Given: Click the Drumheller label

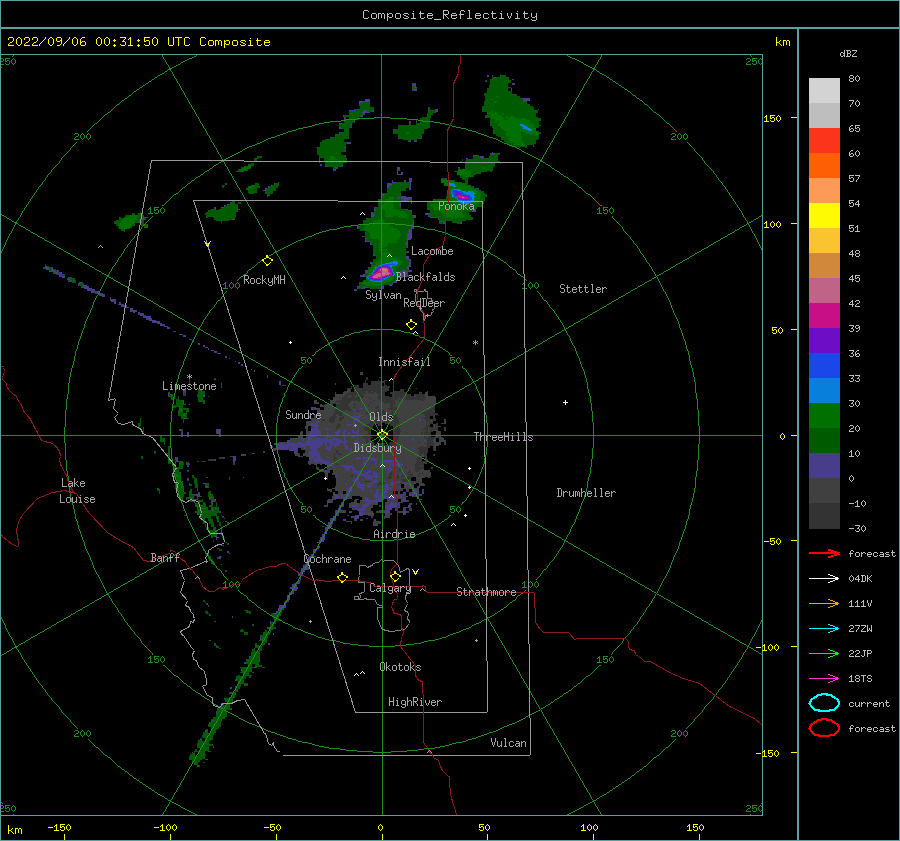Looking at the screenshot, I should (x=586, y=493).
